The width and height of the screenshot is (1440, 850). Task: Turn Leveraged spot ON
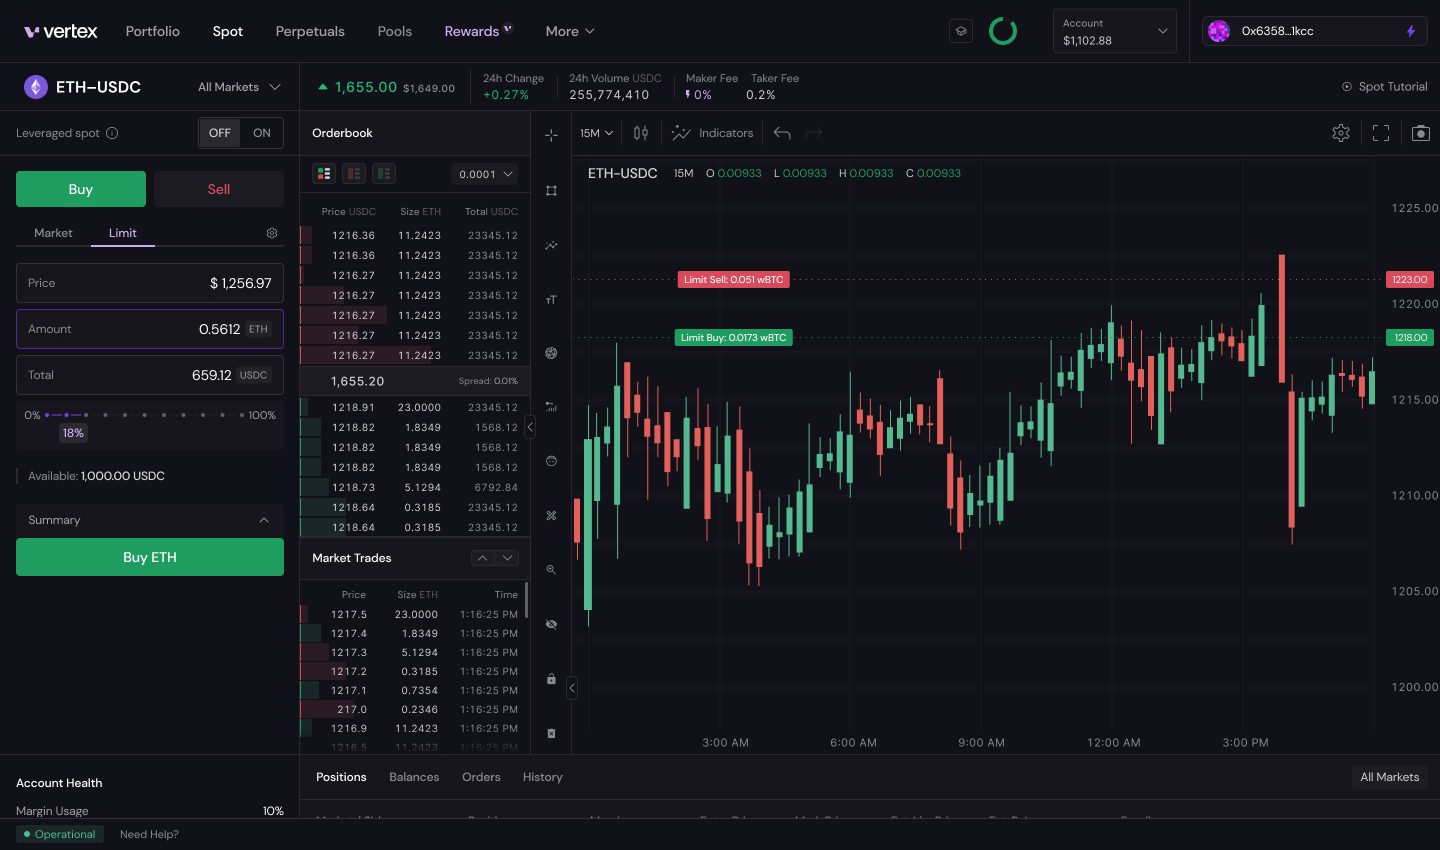[262, 133]
